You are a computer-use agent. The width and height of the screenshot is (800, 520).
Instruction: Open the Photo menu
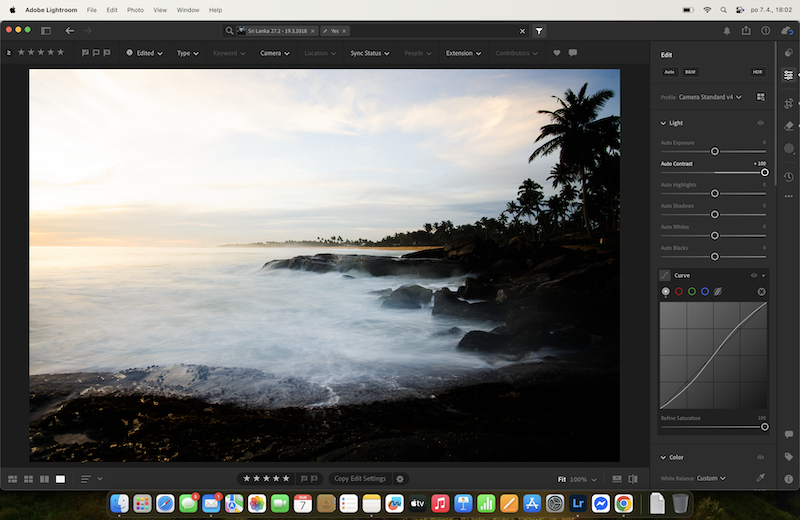click(x=135, y=10)
